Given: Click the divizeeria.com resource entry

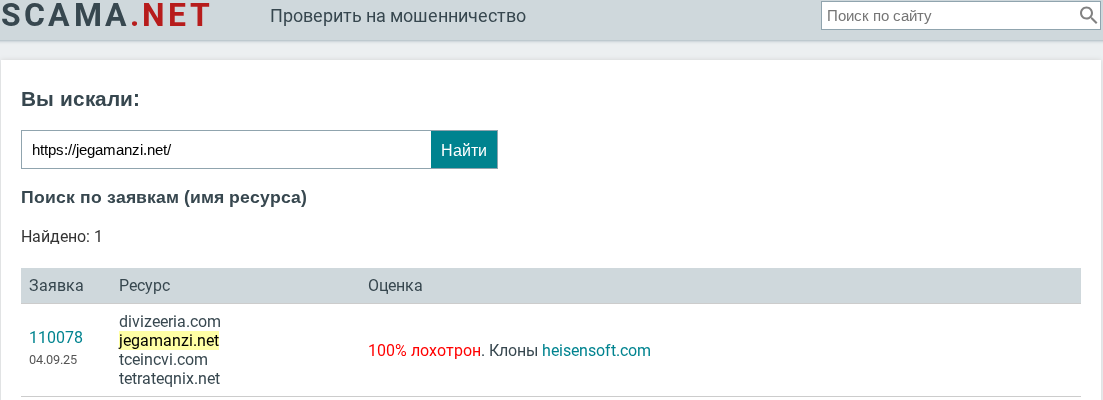Looking at the screenshot, I should [170, 321].
